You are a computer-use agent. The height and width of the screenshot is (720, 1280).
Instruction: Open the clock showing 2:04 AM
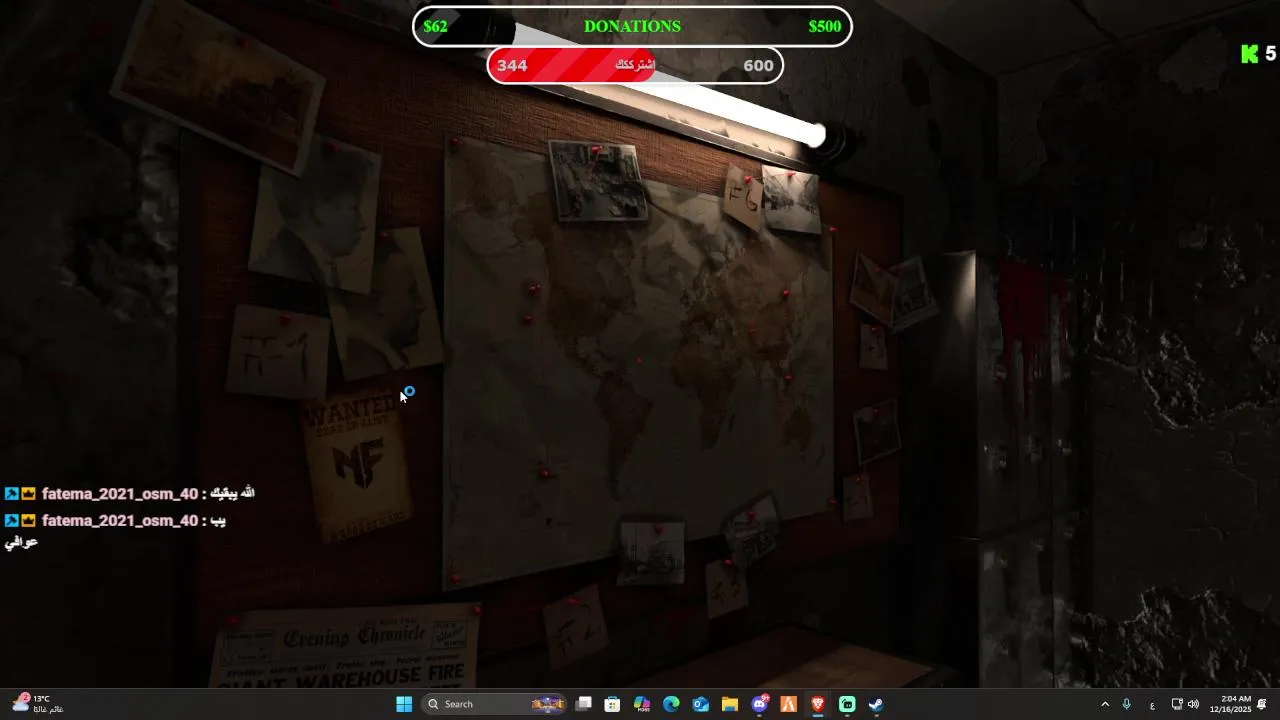click(x=1230, y=704)
